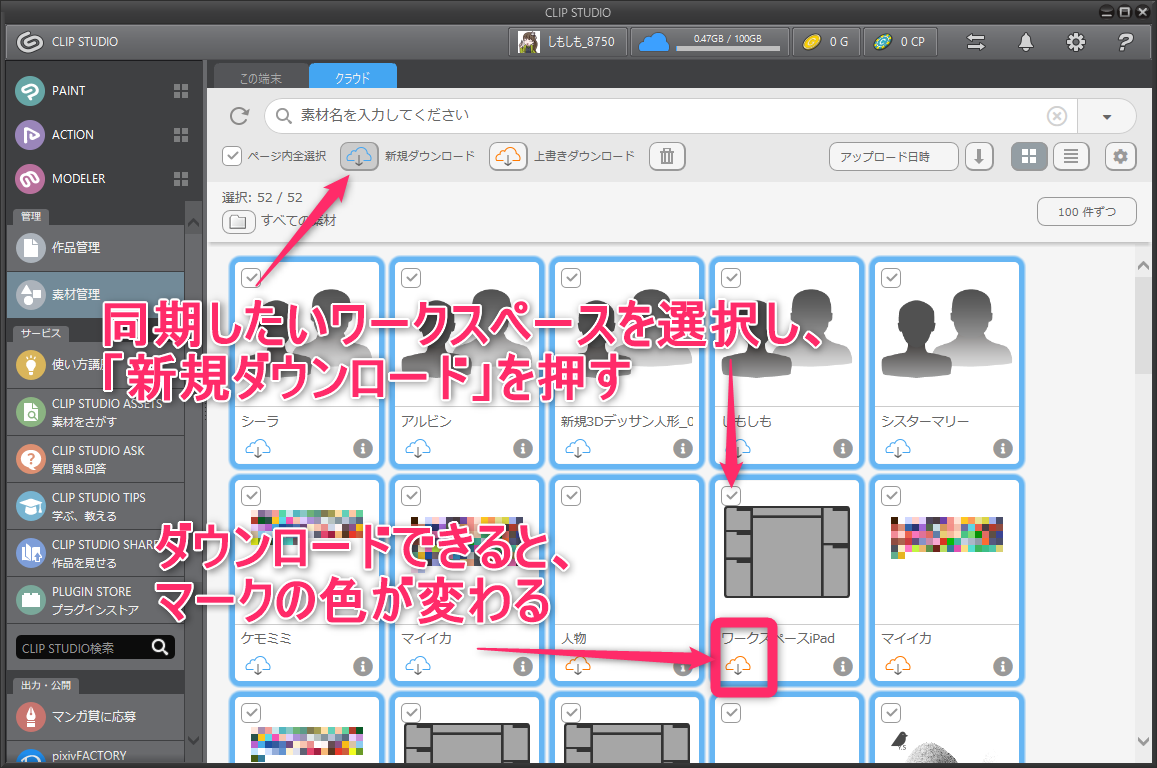
Task: Toggle the ページ内全選択 checkbox
Action: point(232,156)
